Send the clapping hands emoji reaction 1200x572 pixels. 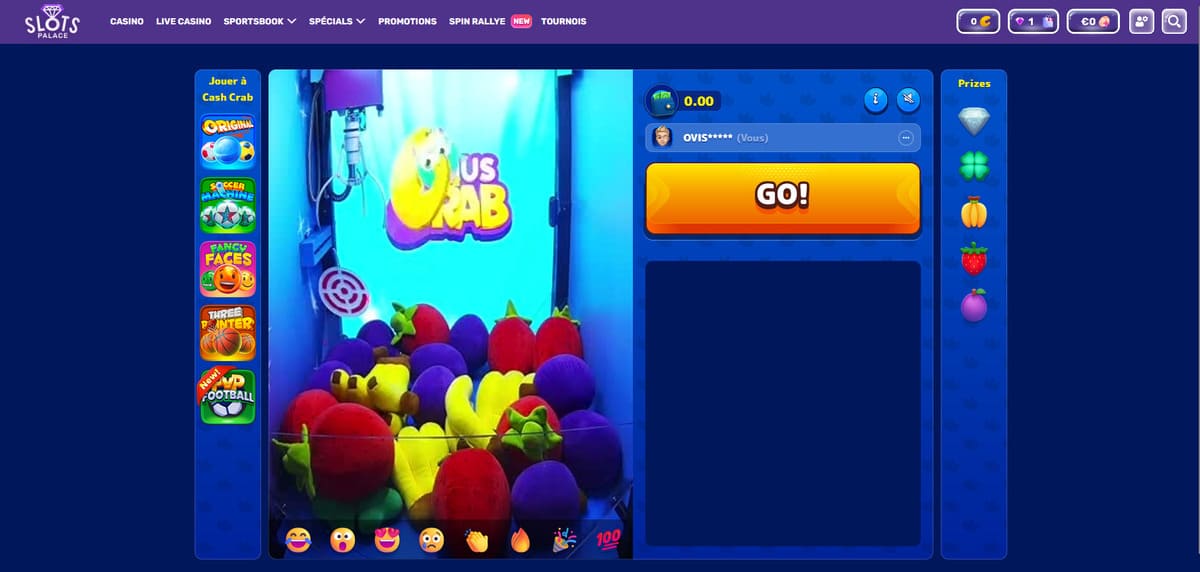point(476,540)
